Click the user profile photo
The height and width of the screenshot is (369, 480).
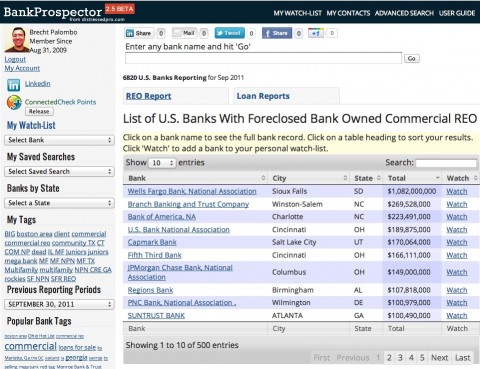click(x=16, y=39)
